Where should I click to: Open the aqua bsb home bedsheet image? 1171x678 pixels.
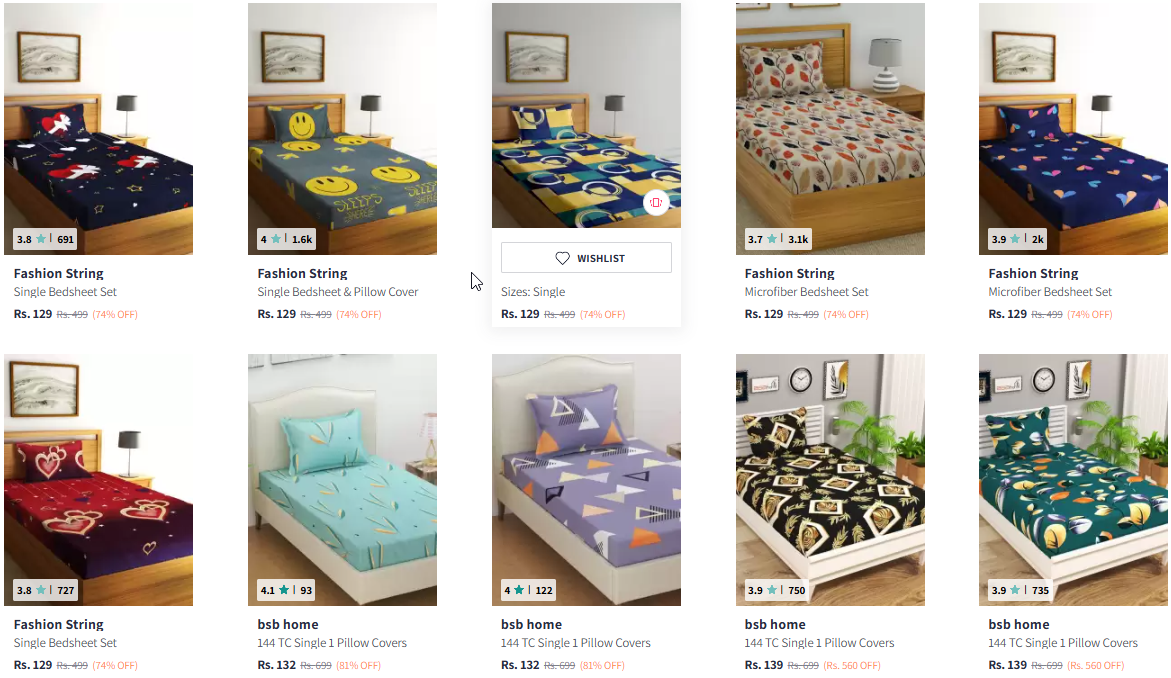(342, 479)
